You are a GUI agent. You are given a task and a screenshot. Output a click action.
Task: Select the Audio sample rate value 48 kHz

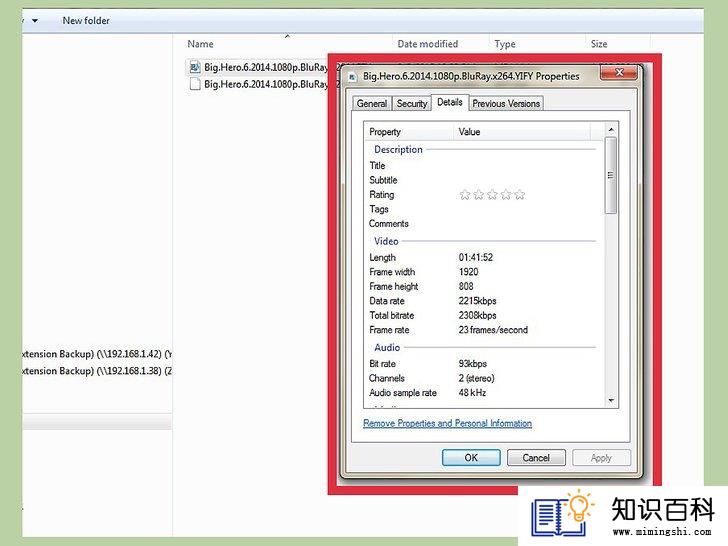click(472, 392)
